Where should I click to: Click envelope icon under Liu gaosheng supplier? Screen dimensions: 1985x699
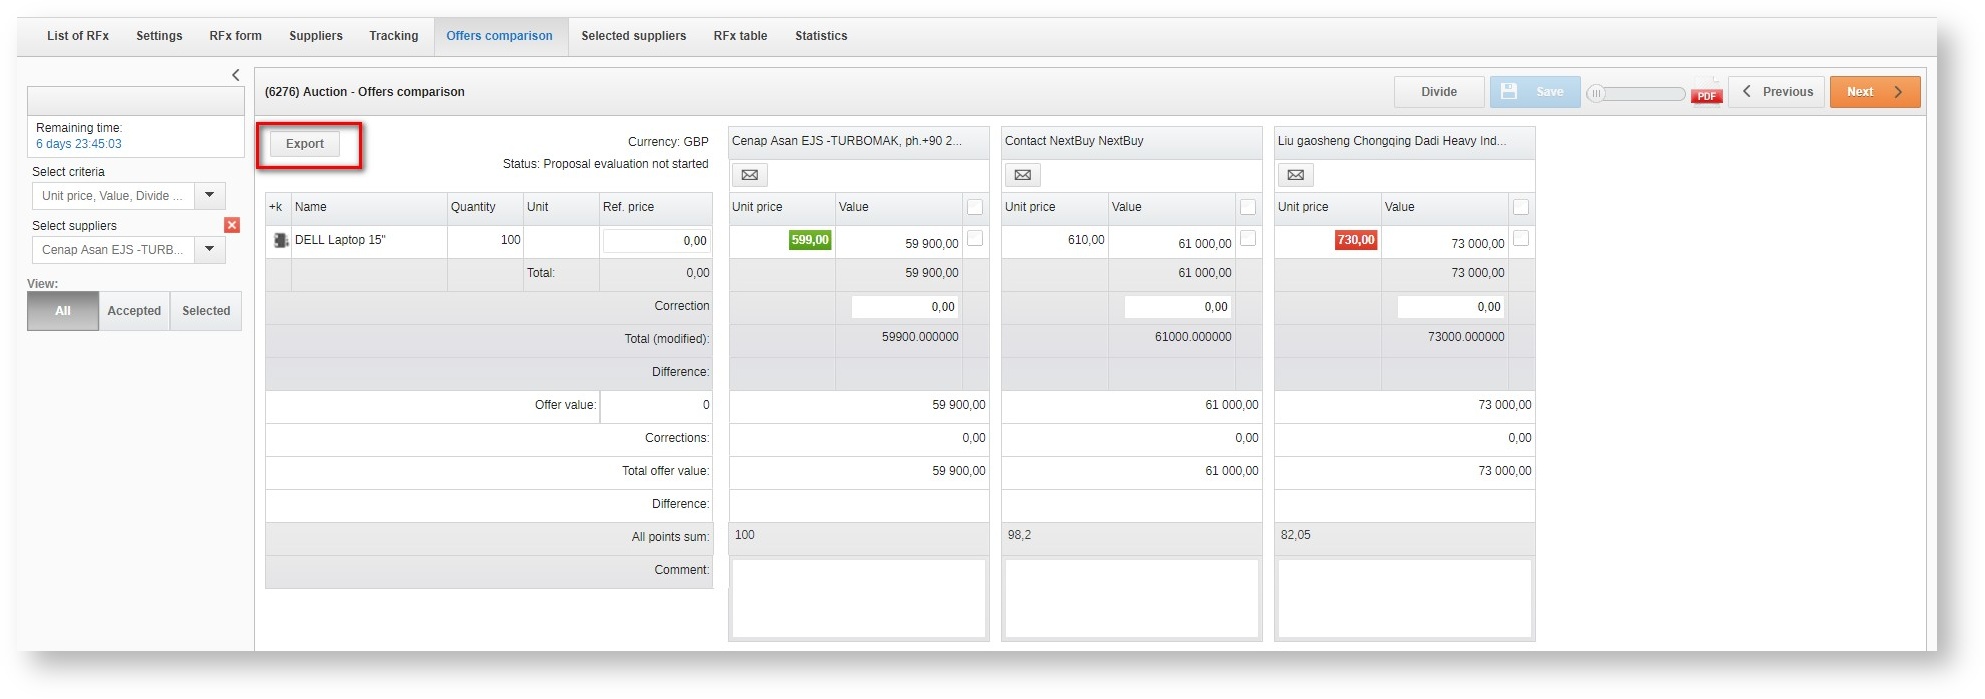(1295, 175)
